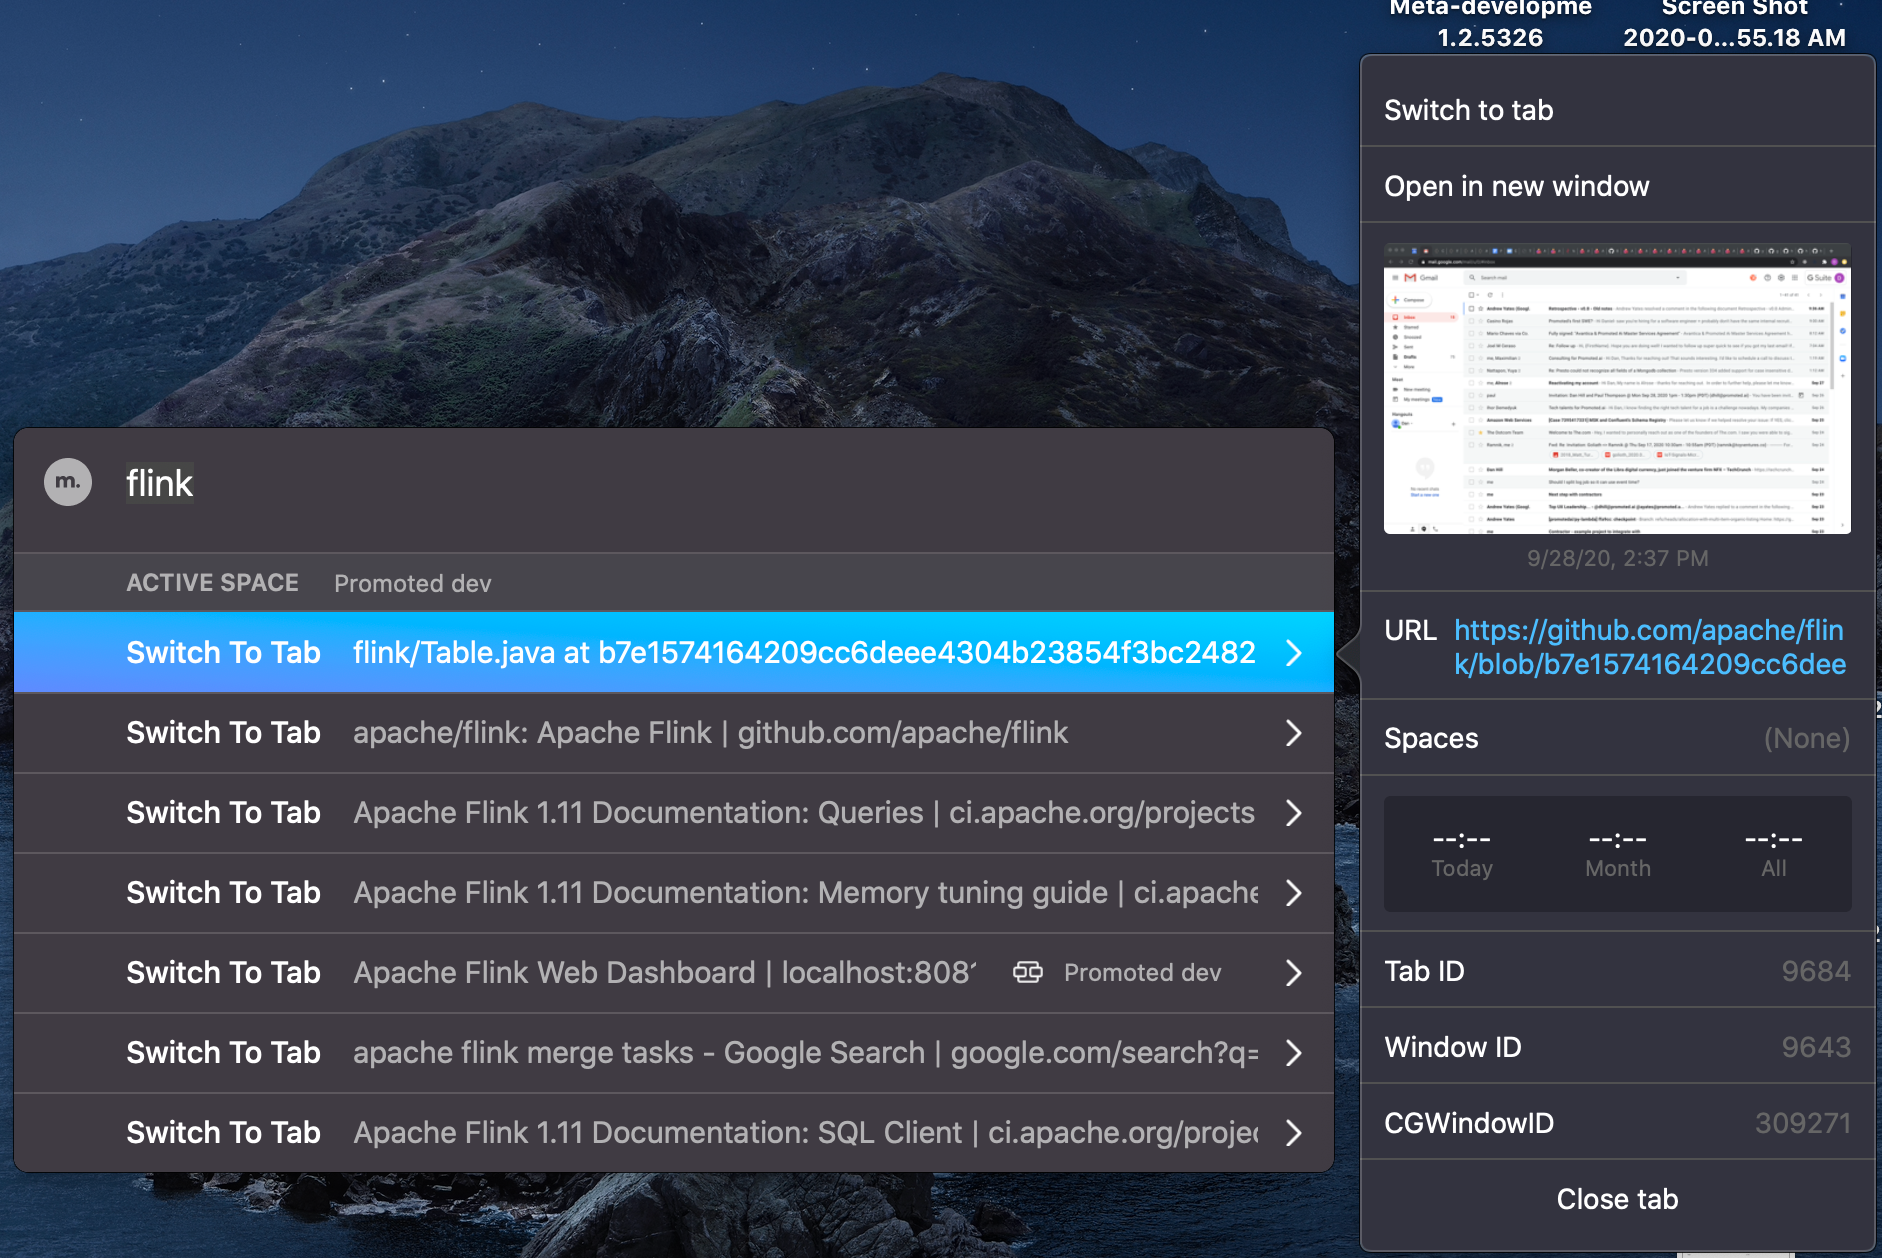Click the 'Promoted dev' active space label
Image resolution: width=1882 pixels, height=1258 pixels.
coord(413,584)
